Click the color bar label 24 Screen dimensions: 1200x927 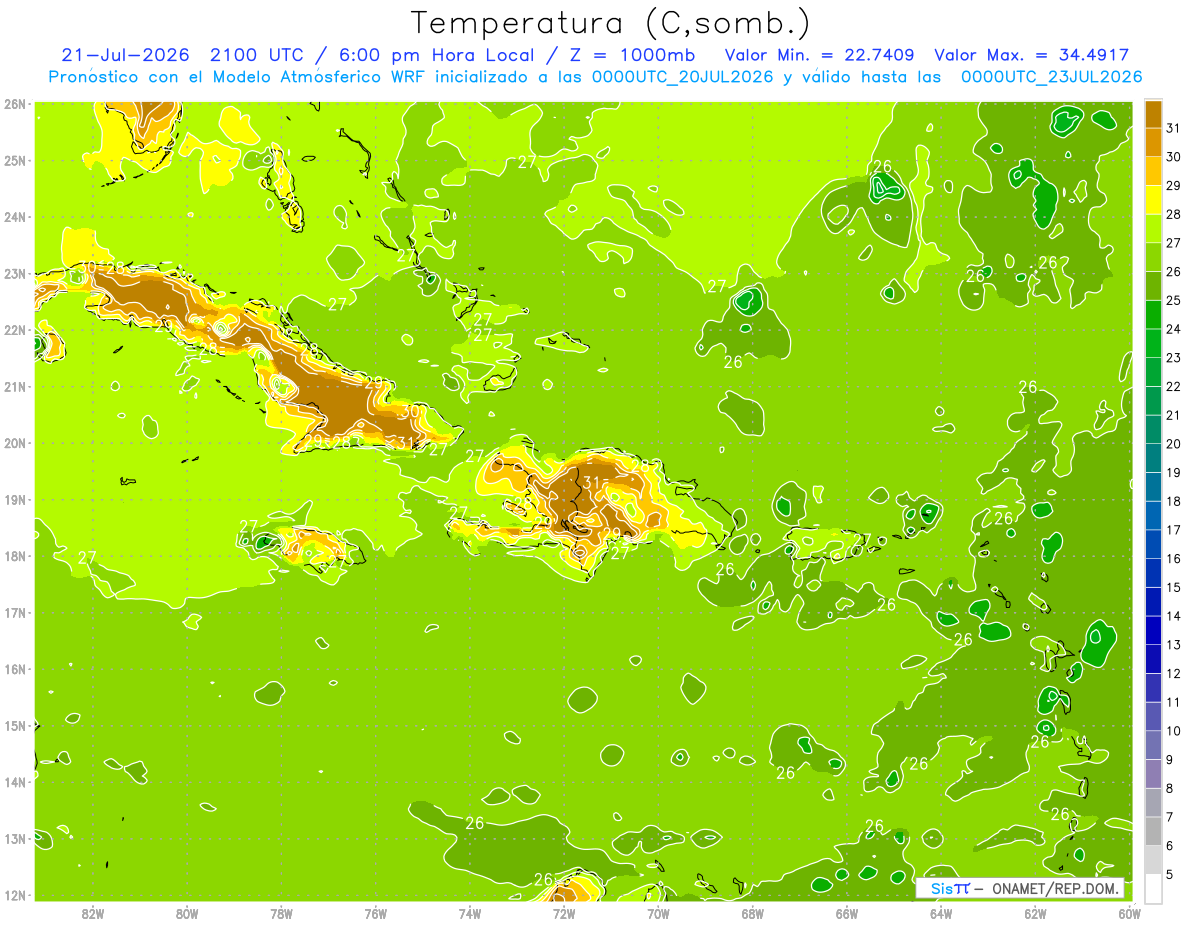click(x=1174, y=329)
